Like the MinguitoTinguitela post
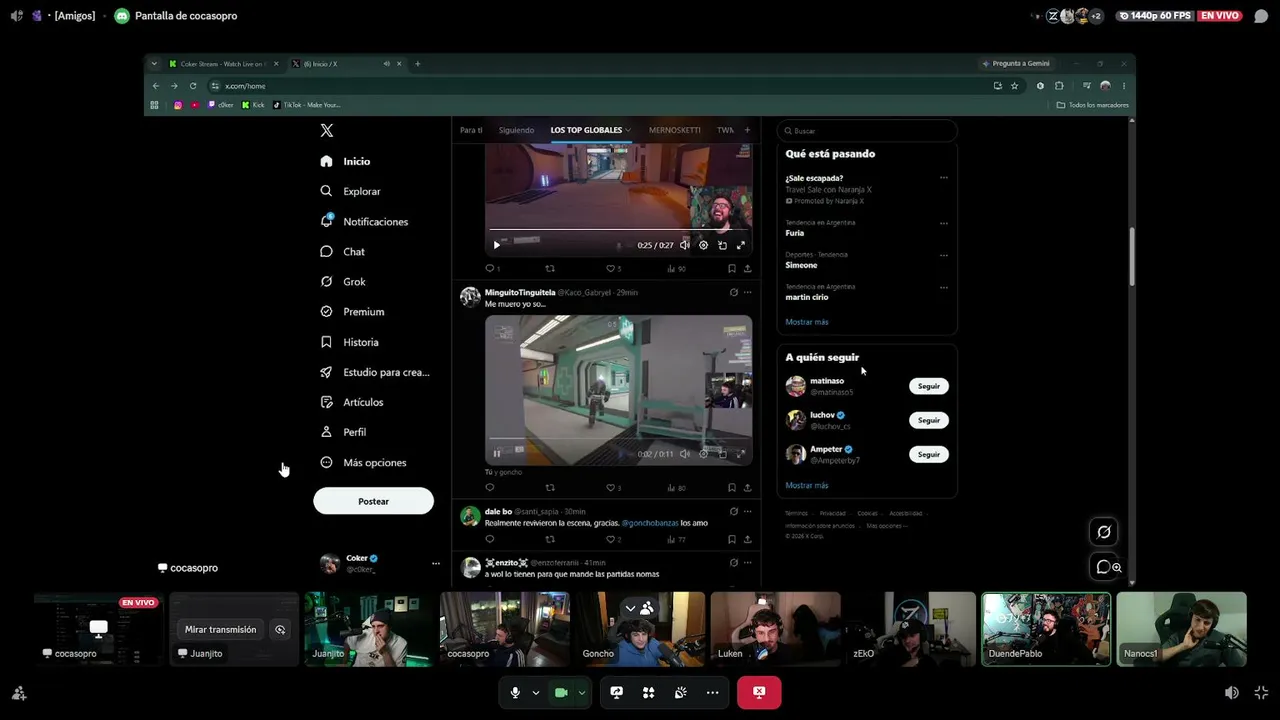 [611, 488]
